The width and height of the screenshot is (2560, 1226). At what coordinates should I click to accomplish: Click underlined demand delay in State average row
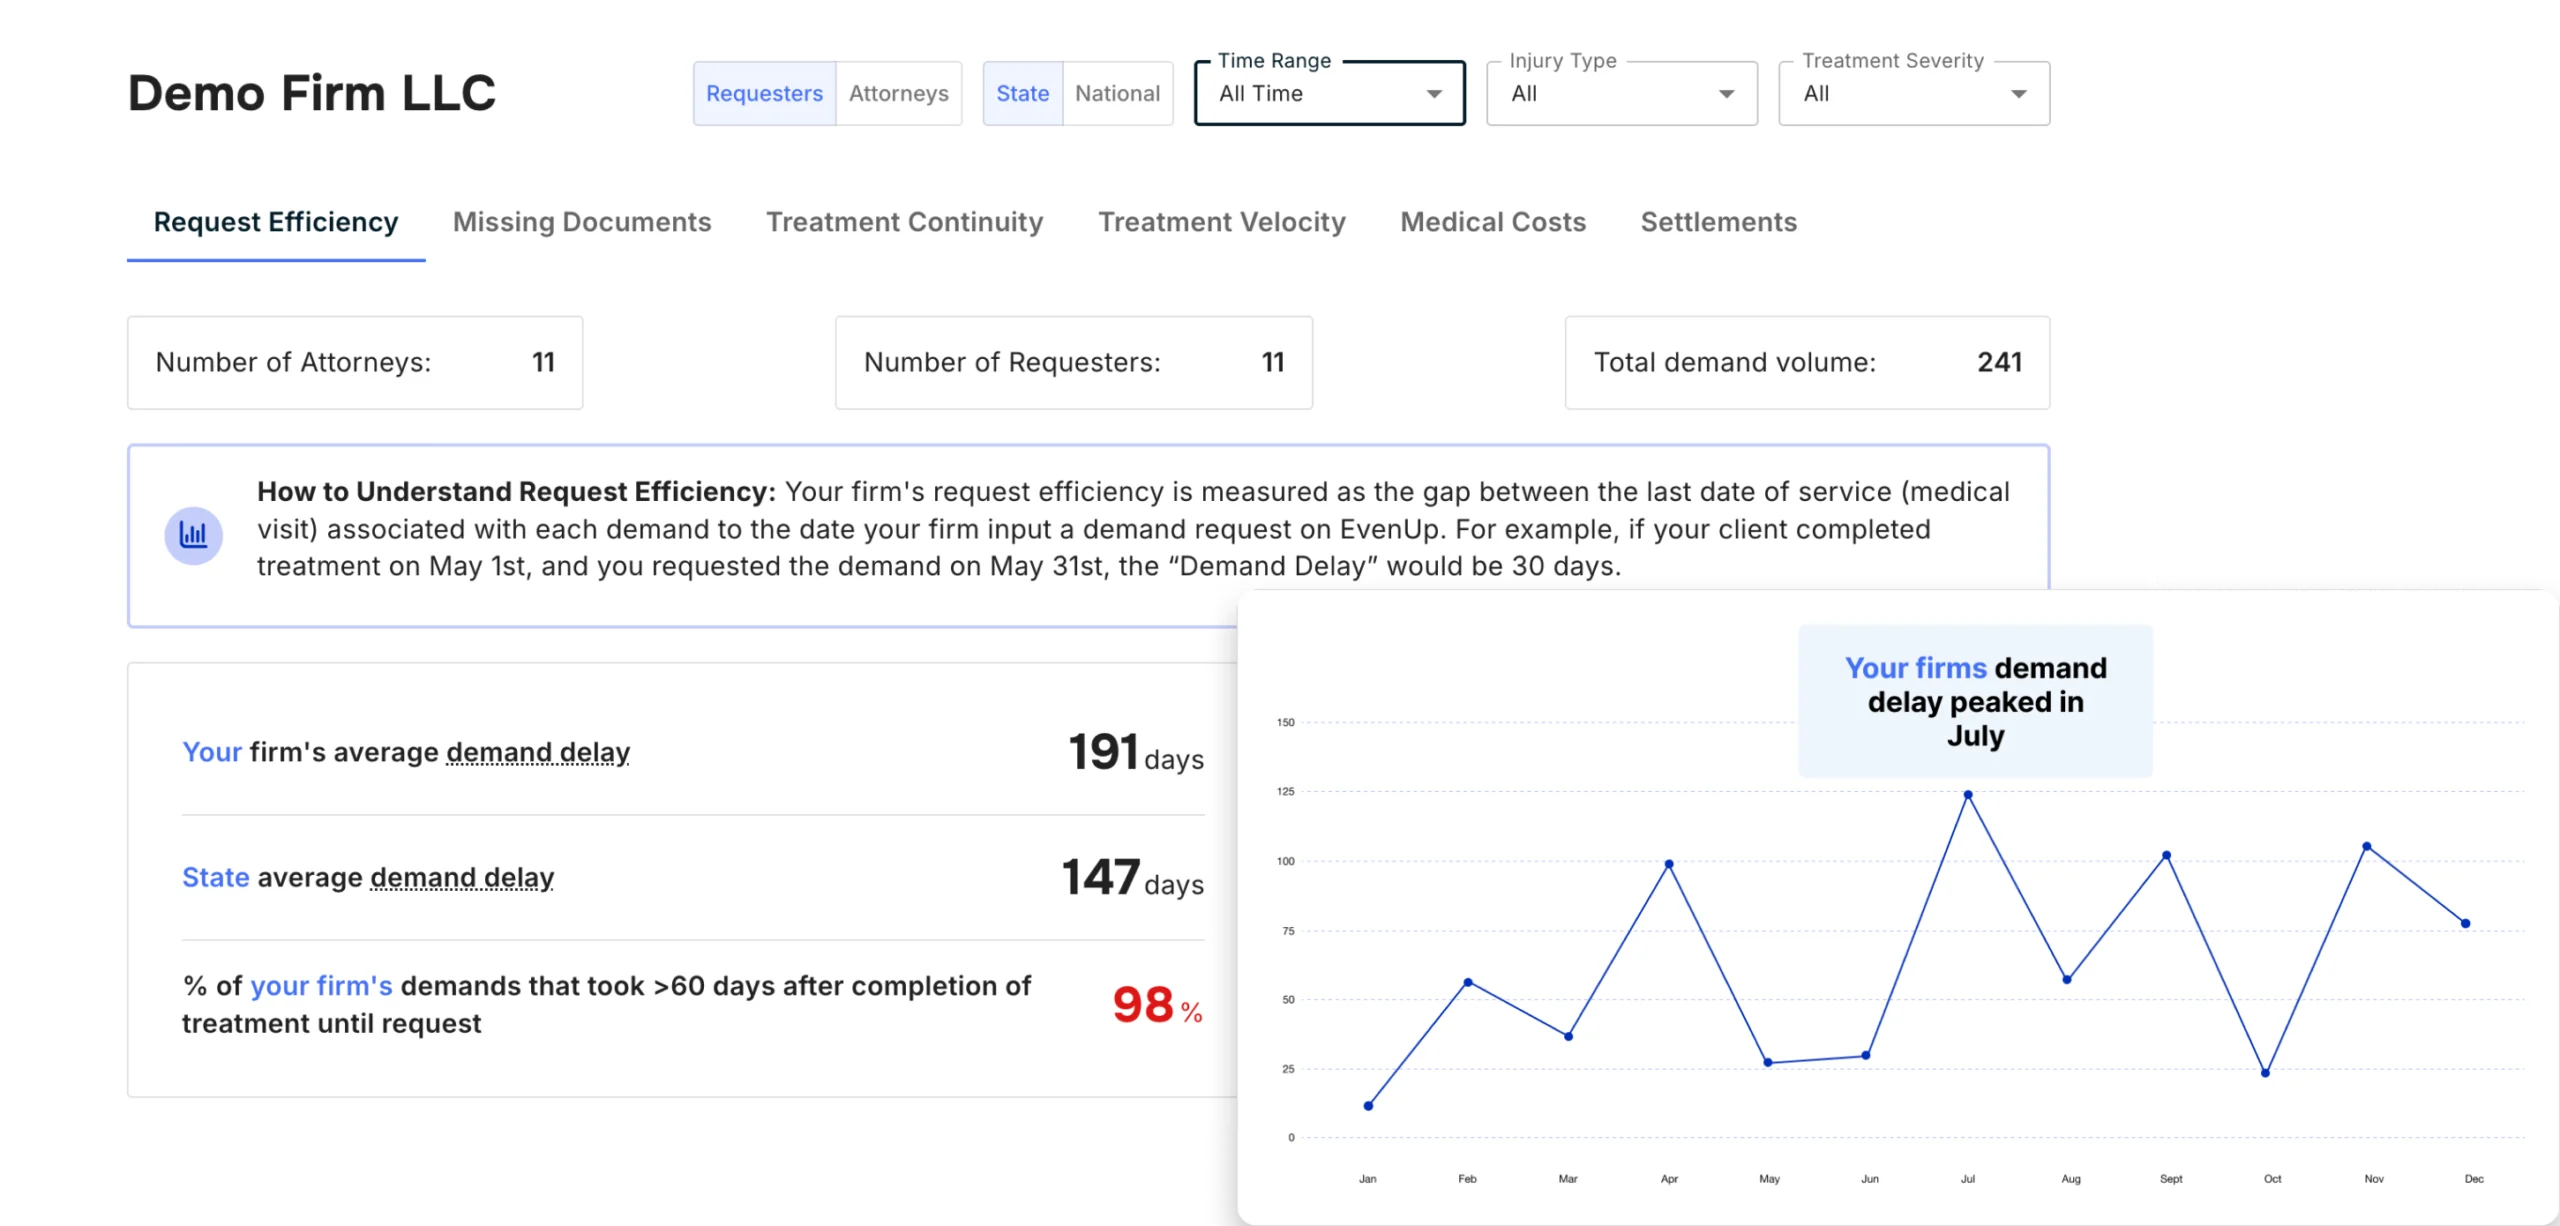[461, 877]
